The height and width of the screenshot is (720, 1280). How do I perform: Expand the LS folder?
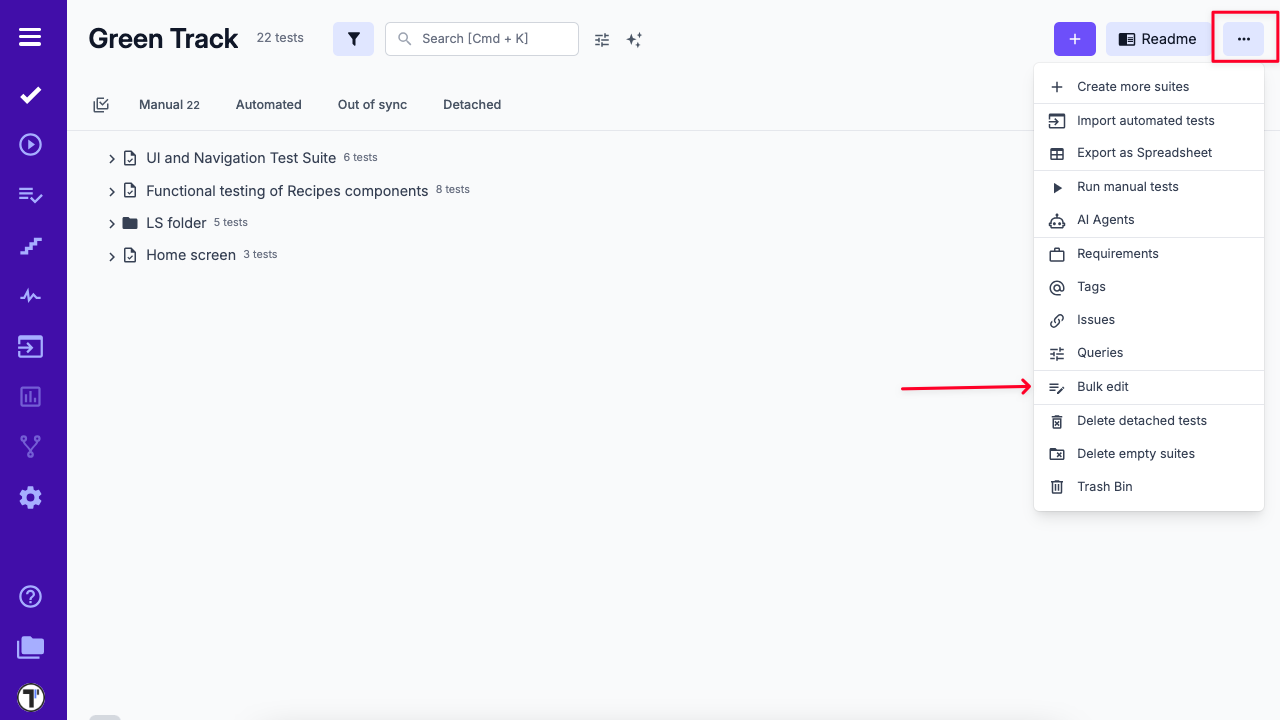(x=111, y=222)
